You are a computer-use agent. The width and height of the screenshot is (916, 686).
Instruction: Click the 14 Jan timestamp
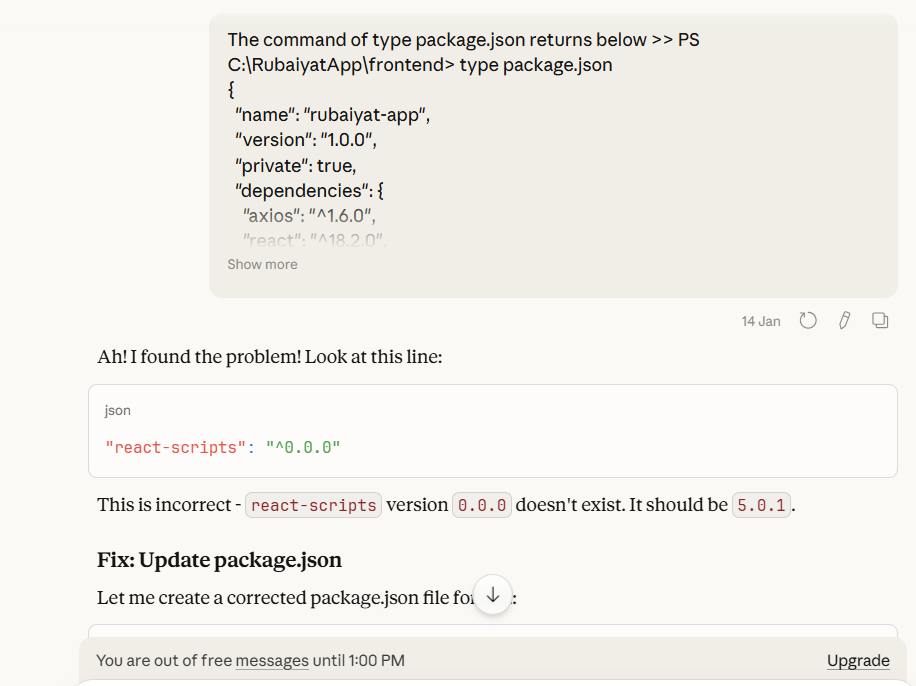click(761, 321)
